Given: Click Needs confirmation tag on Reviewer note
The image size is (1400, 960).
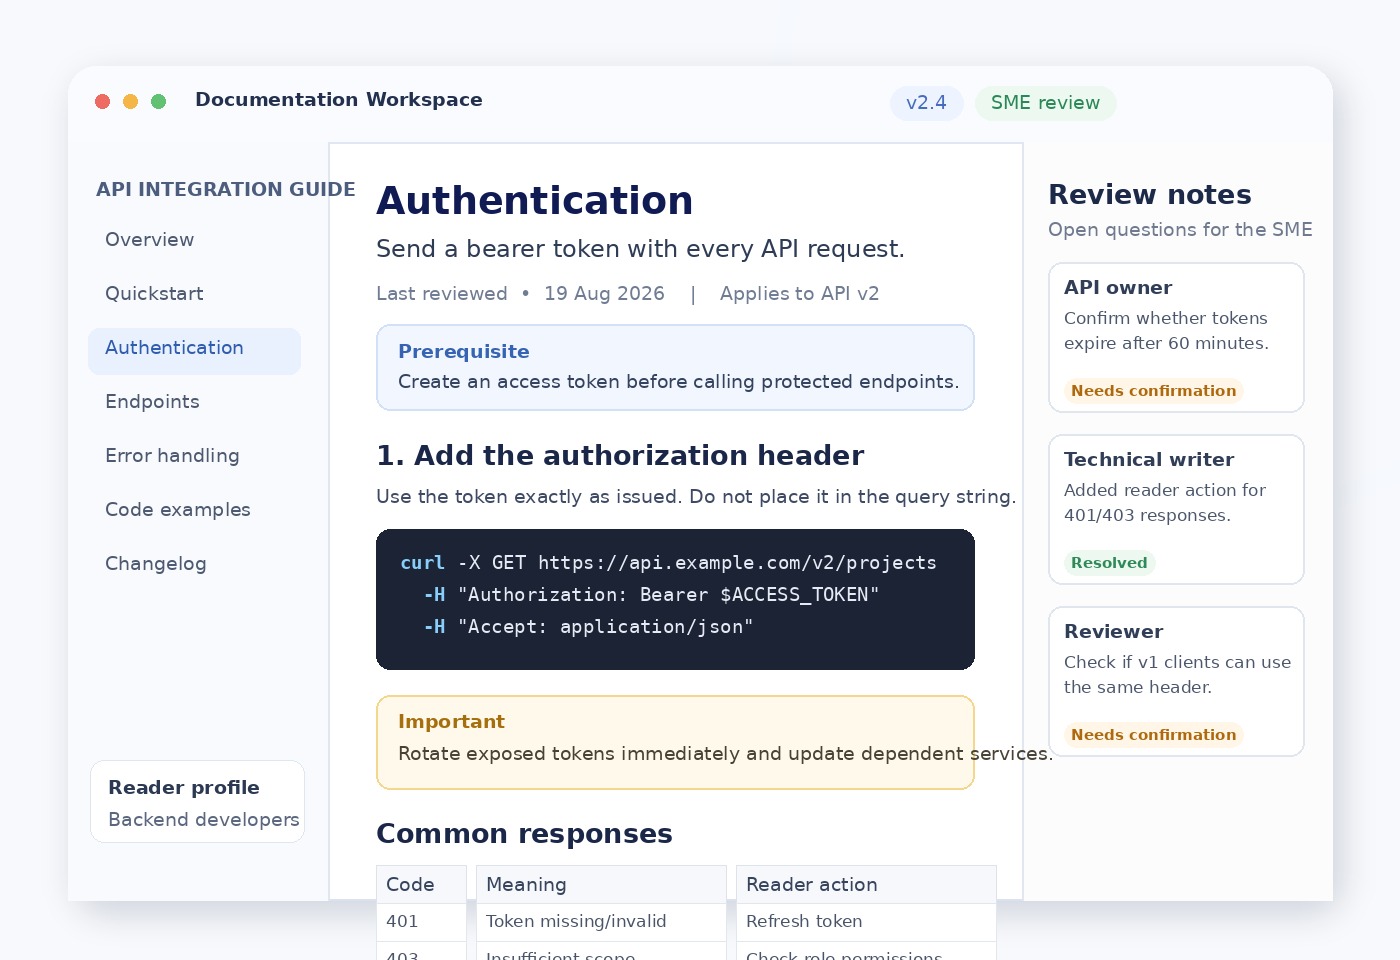Looking at the screenshot, I should [x=1153, y=735].
